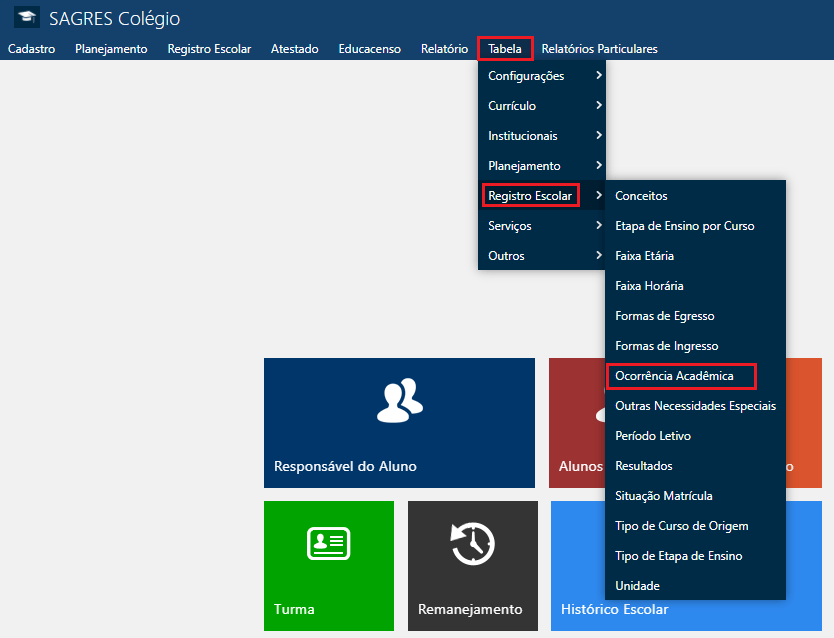The width and height of the screenshot is (834, 638).
Task: Click the SAGRES graduation cap logo icon
Action: pos(27,18)
